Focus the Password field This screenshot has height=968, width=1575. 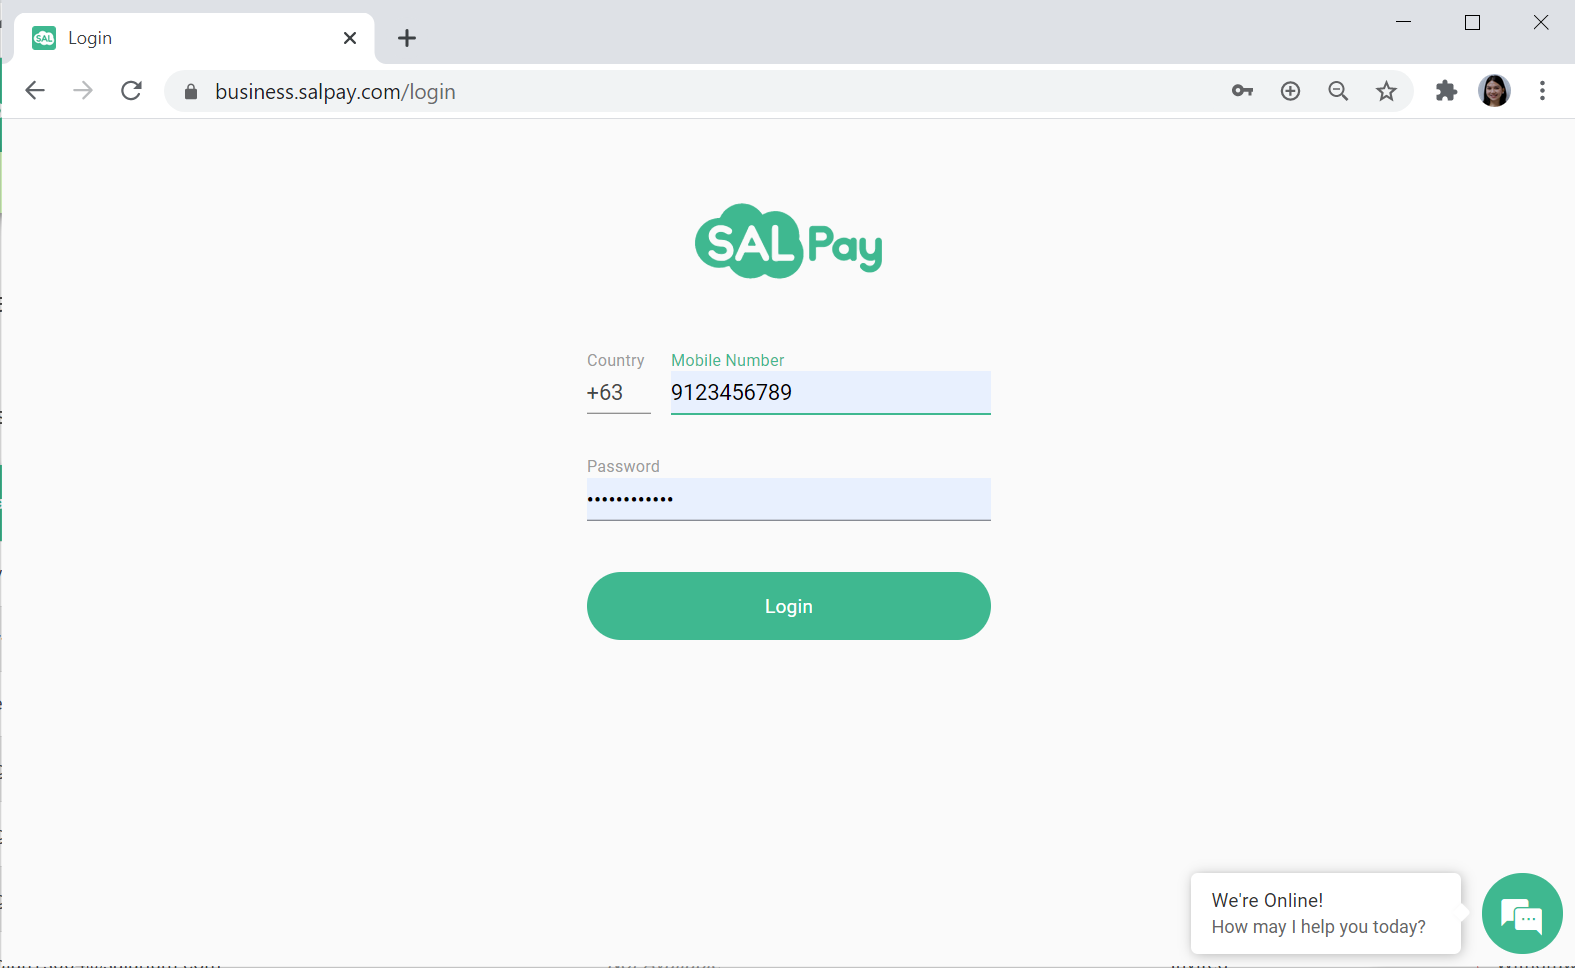coord(788,499)
